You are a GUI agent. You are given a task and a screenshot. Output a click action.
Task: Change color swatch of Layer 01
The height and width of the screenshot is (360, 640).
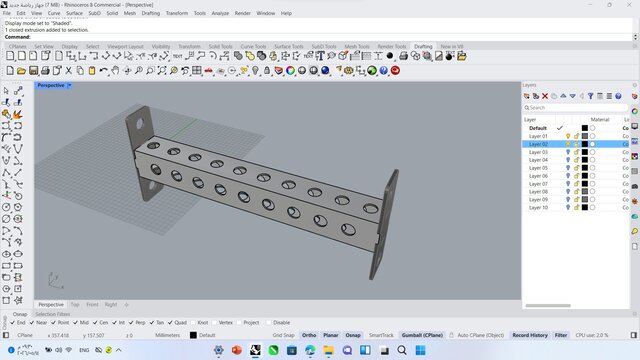pos(584,136)
